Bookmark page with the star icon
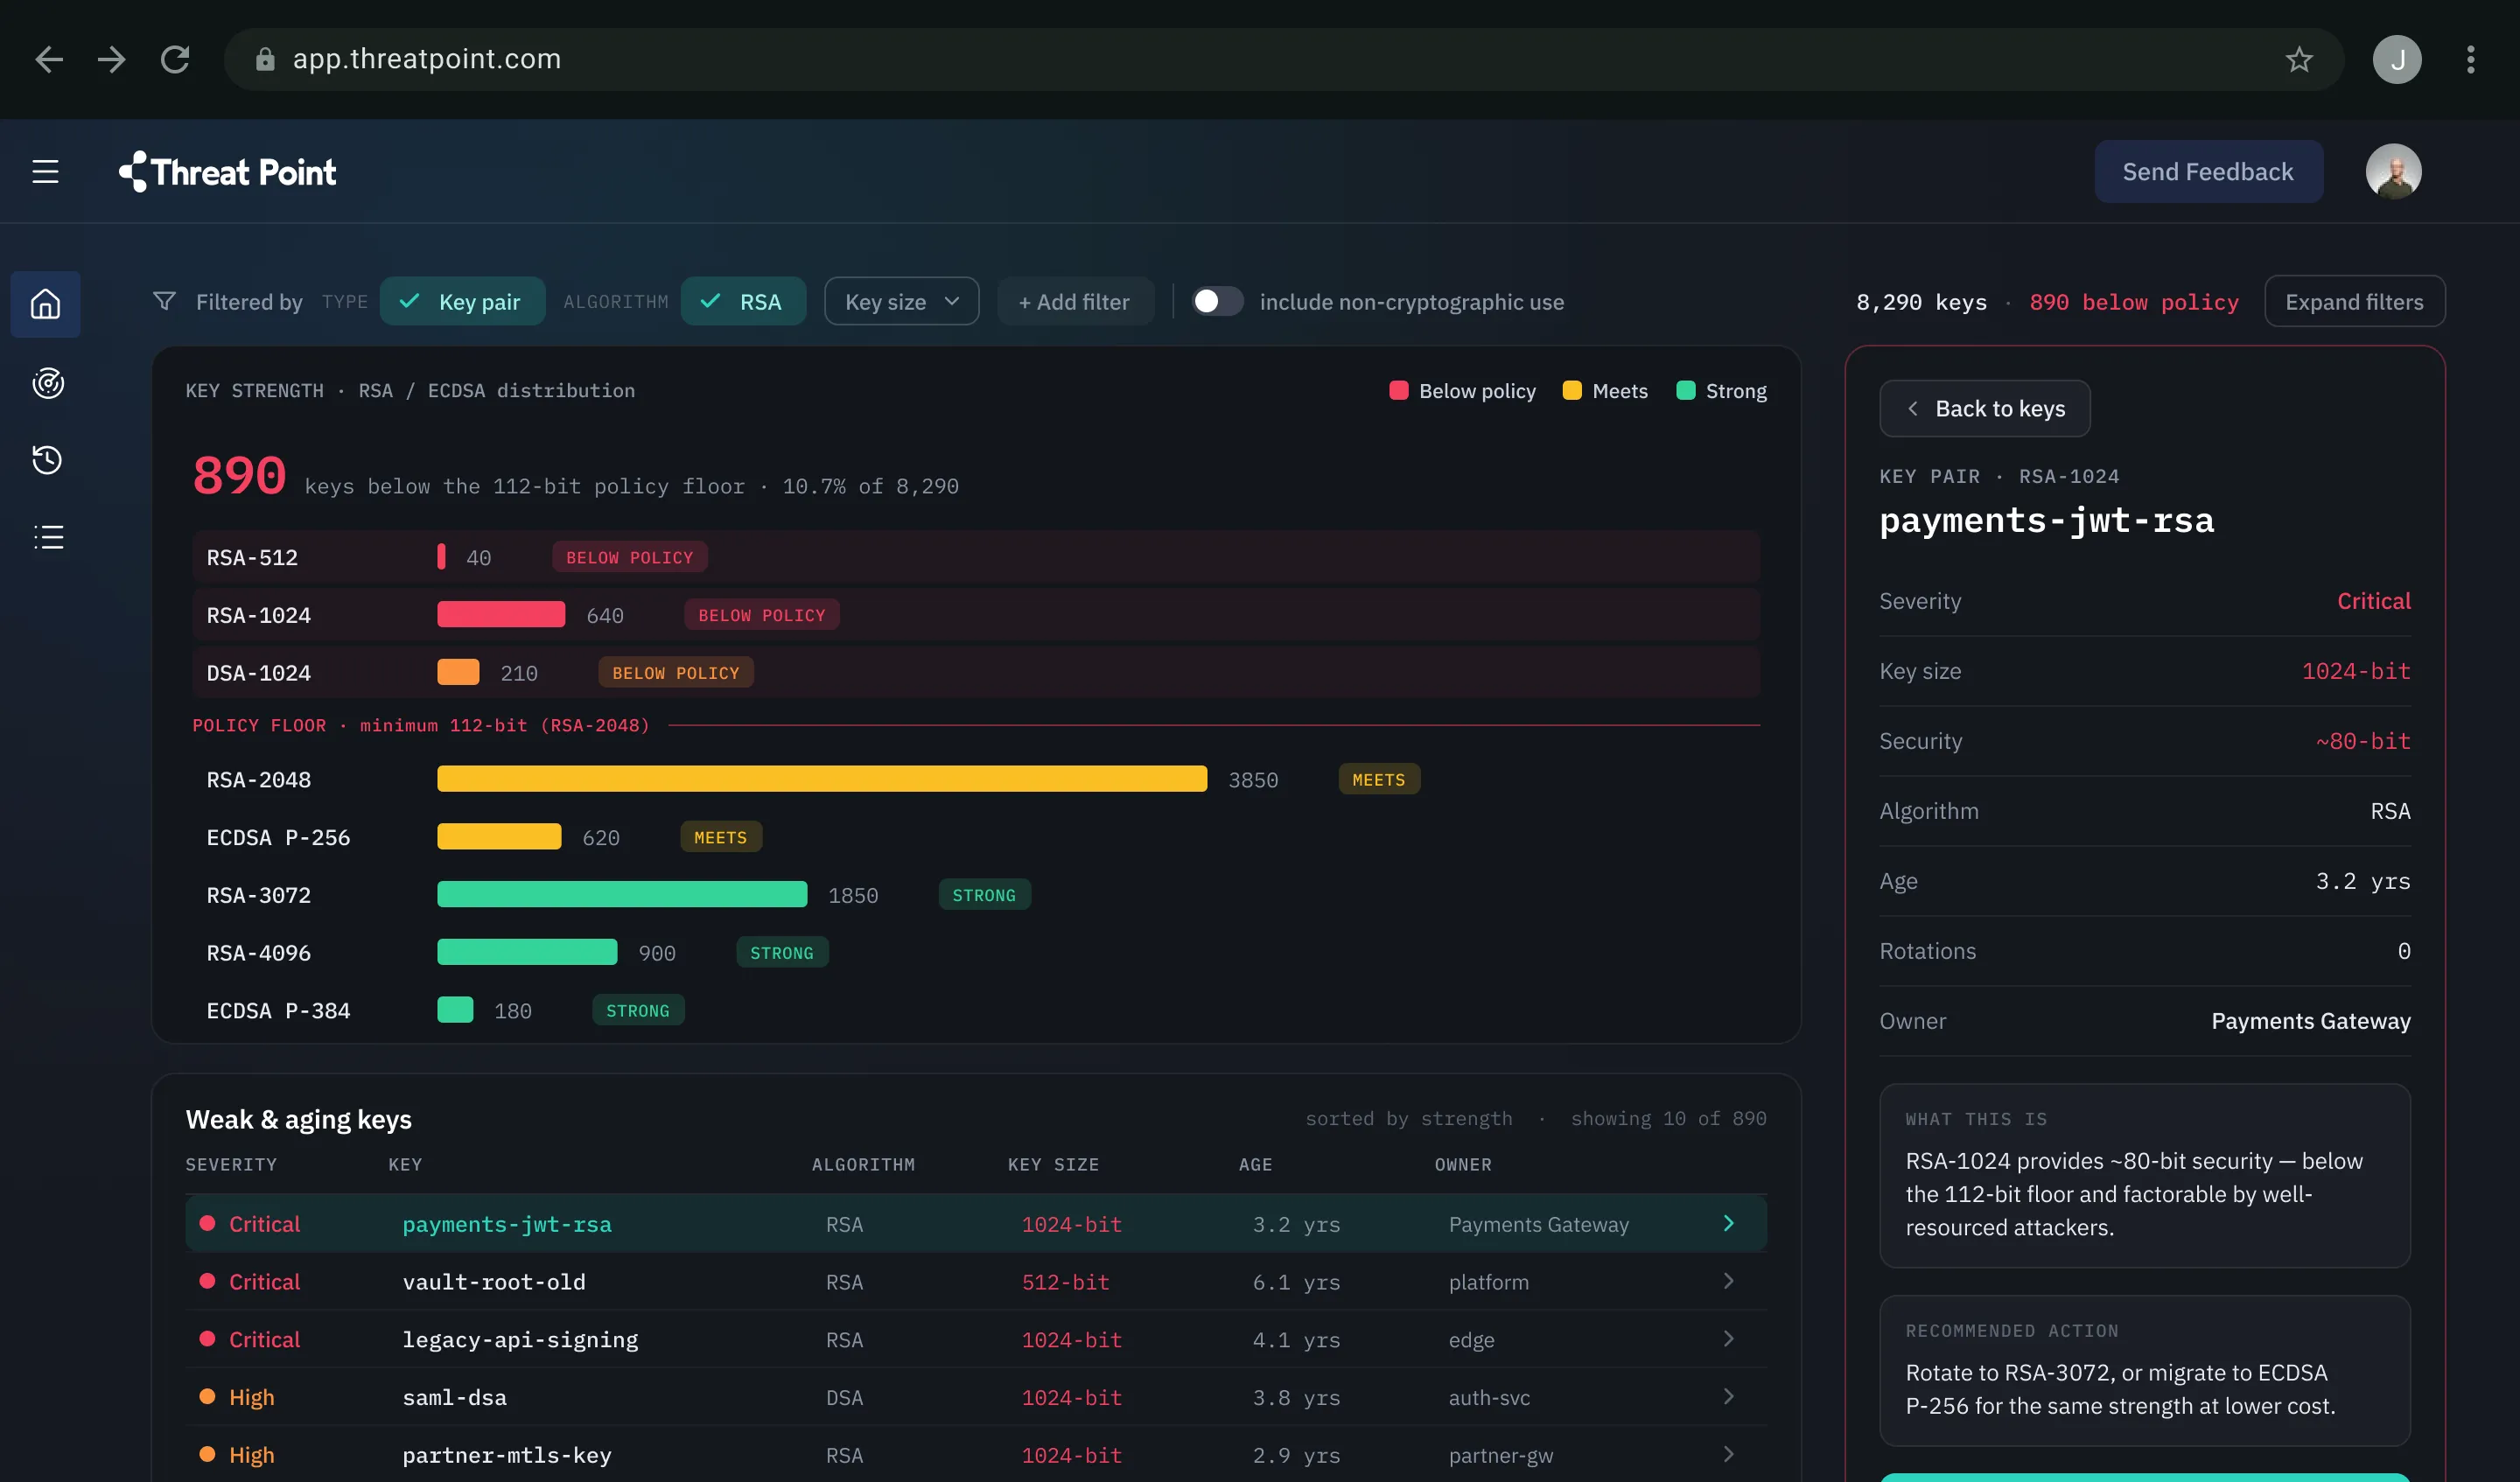2520x1482 pixels. click(x=2298, y=59)
